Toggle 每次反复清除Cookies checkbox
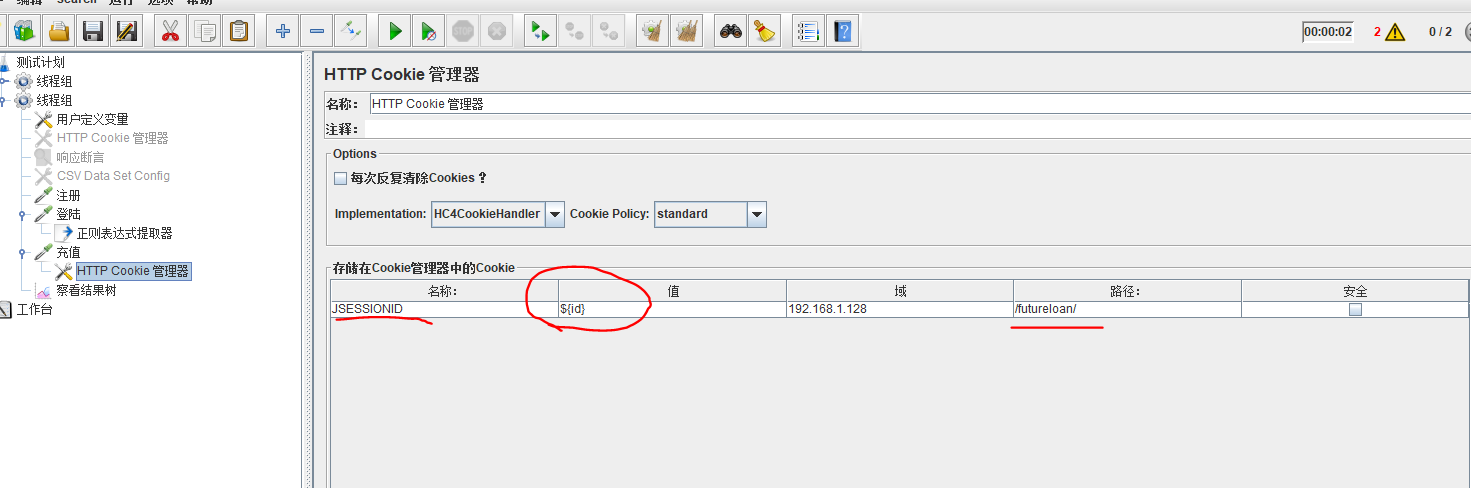Screen dimensions: 1471x488 [x=340, y=178]
